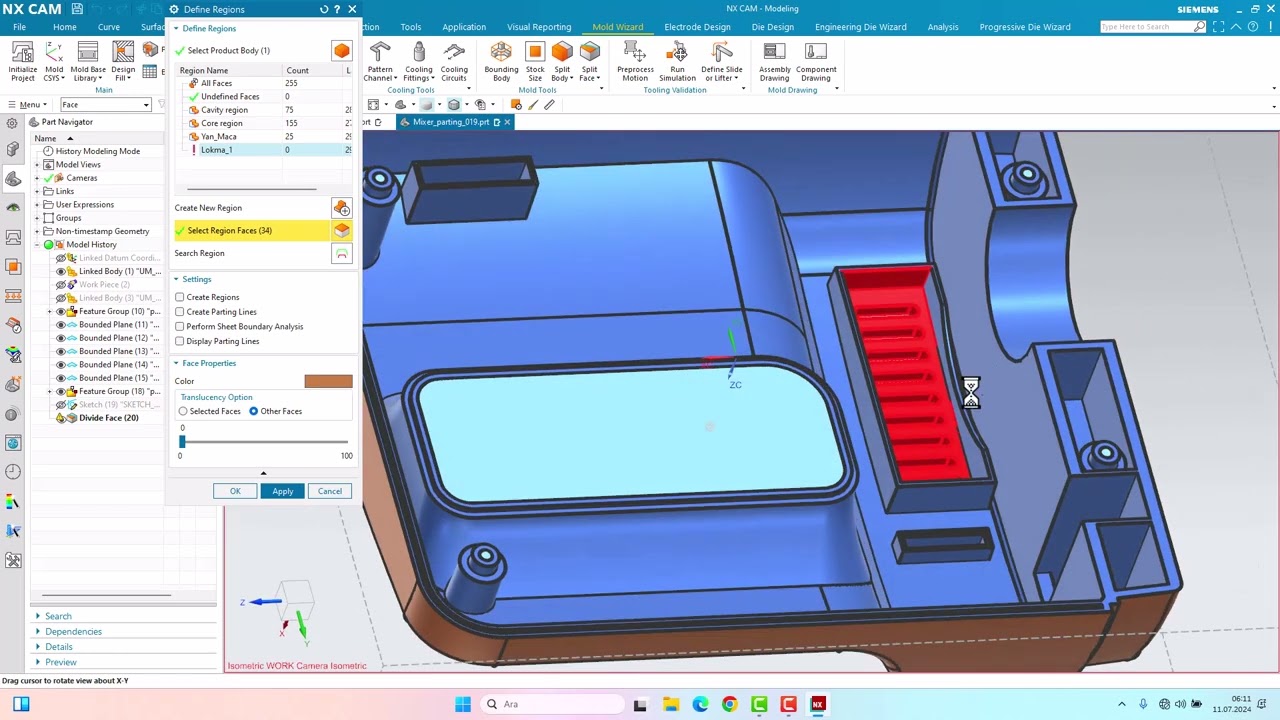
Task: Enable the Create Parting Lines checkbox
Action: 180,312
